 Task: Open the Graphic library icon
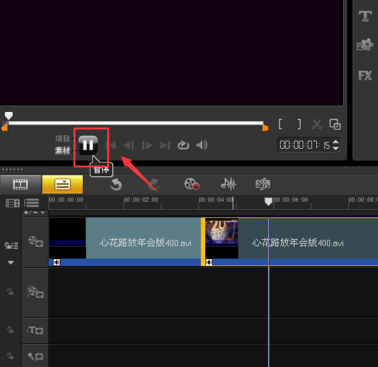(x=365, y=45)
